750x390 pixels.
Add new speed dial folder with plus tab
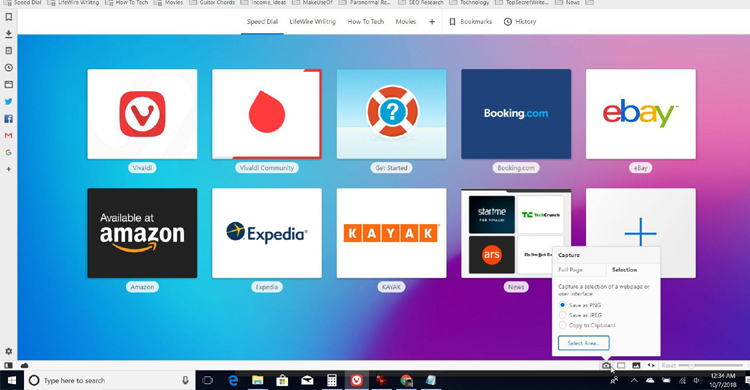click(432, 22)
